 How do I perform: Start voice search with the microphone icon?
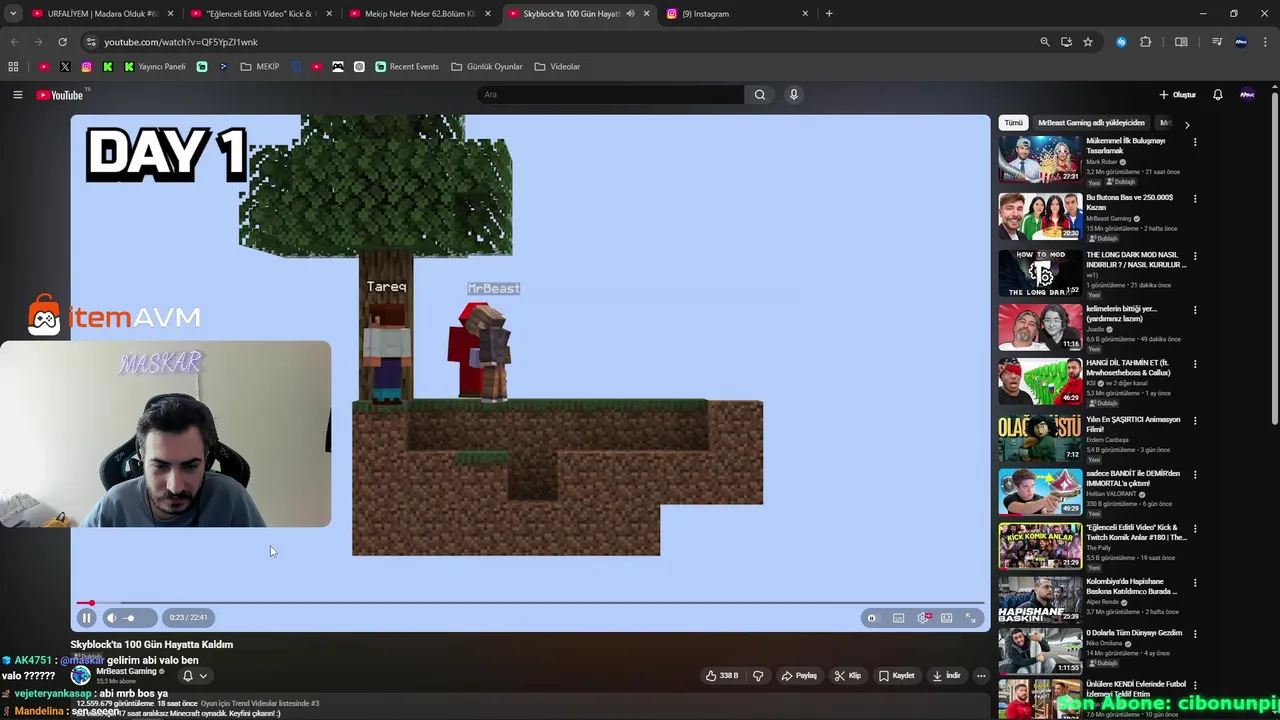[x=794, y=95]
